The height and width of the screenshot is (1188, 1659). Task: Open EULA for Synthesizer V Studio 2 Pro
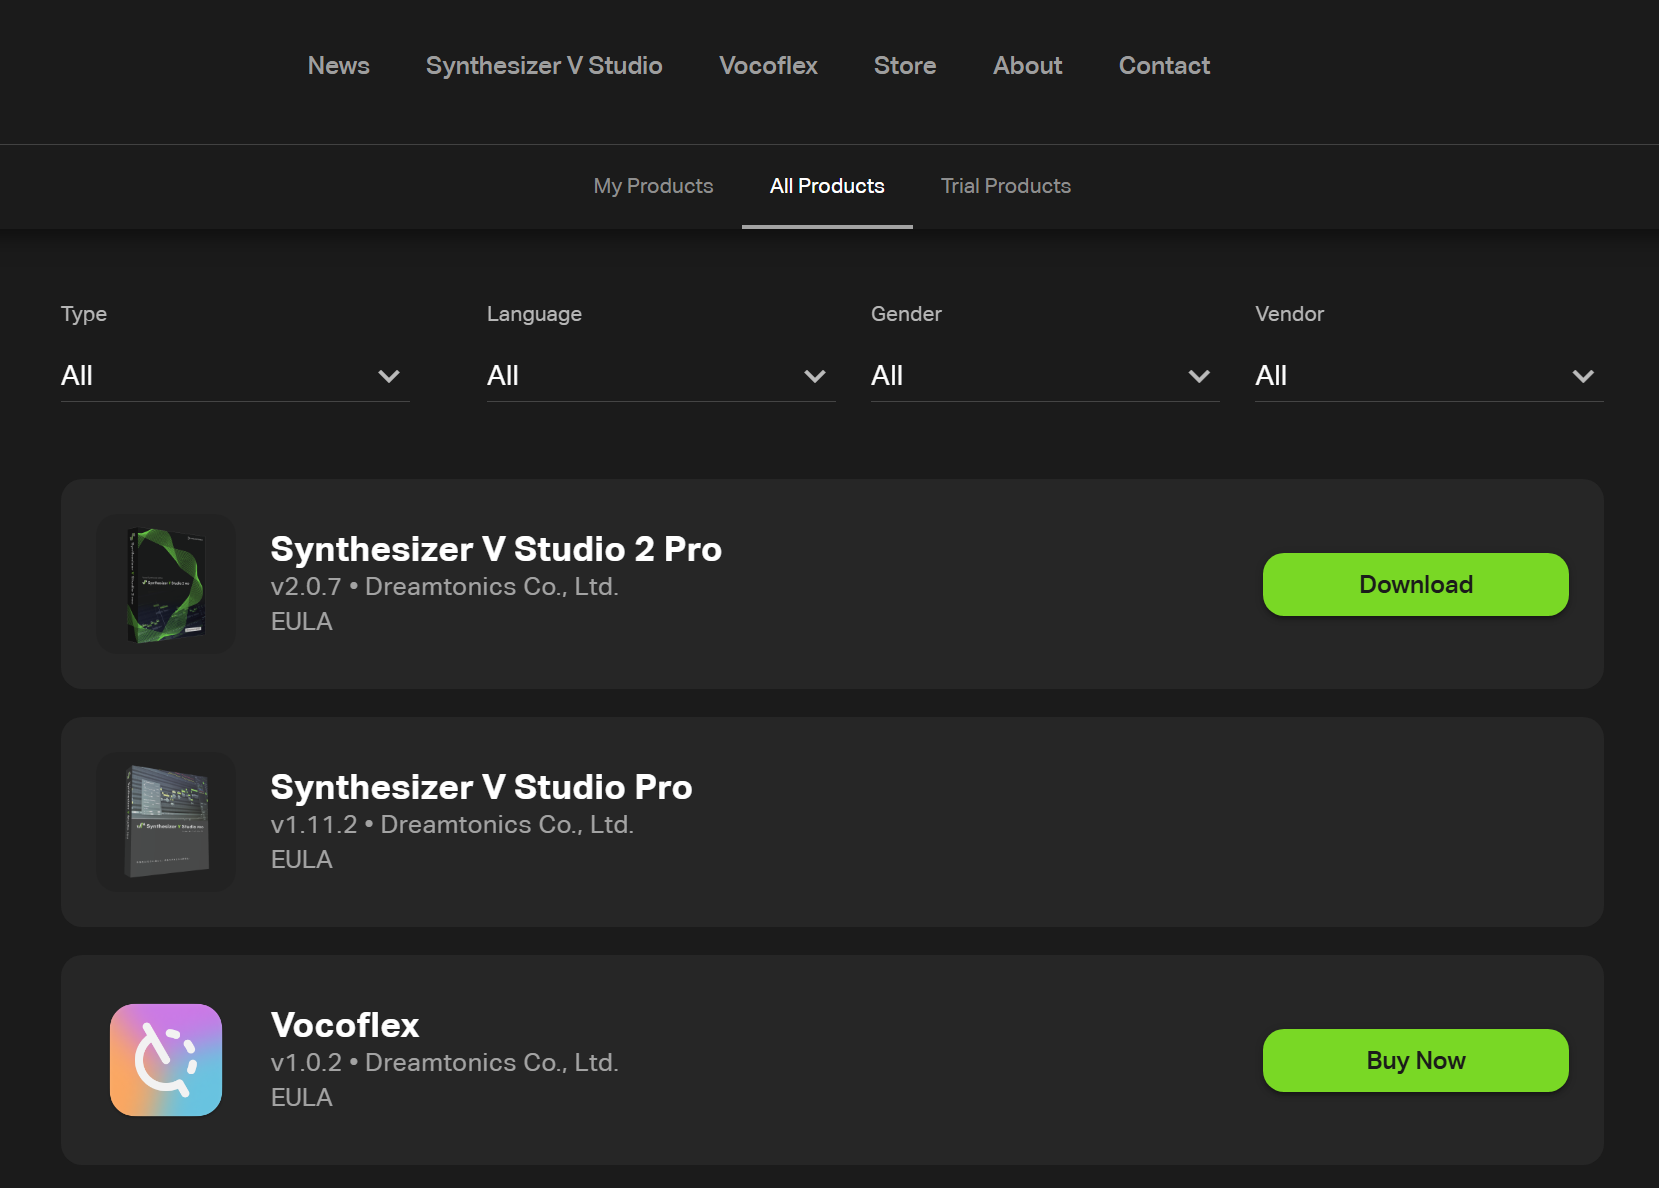(x=301, y=622)
